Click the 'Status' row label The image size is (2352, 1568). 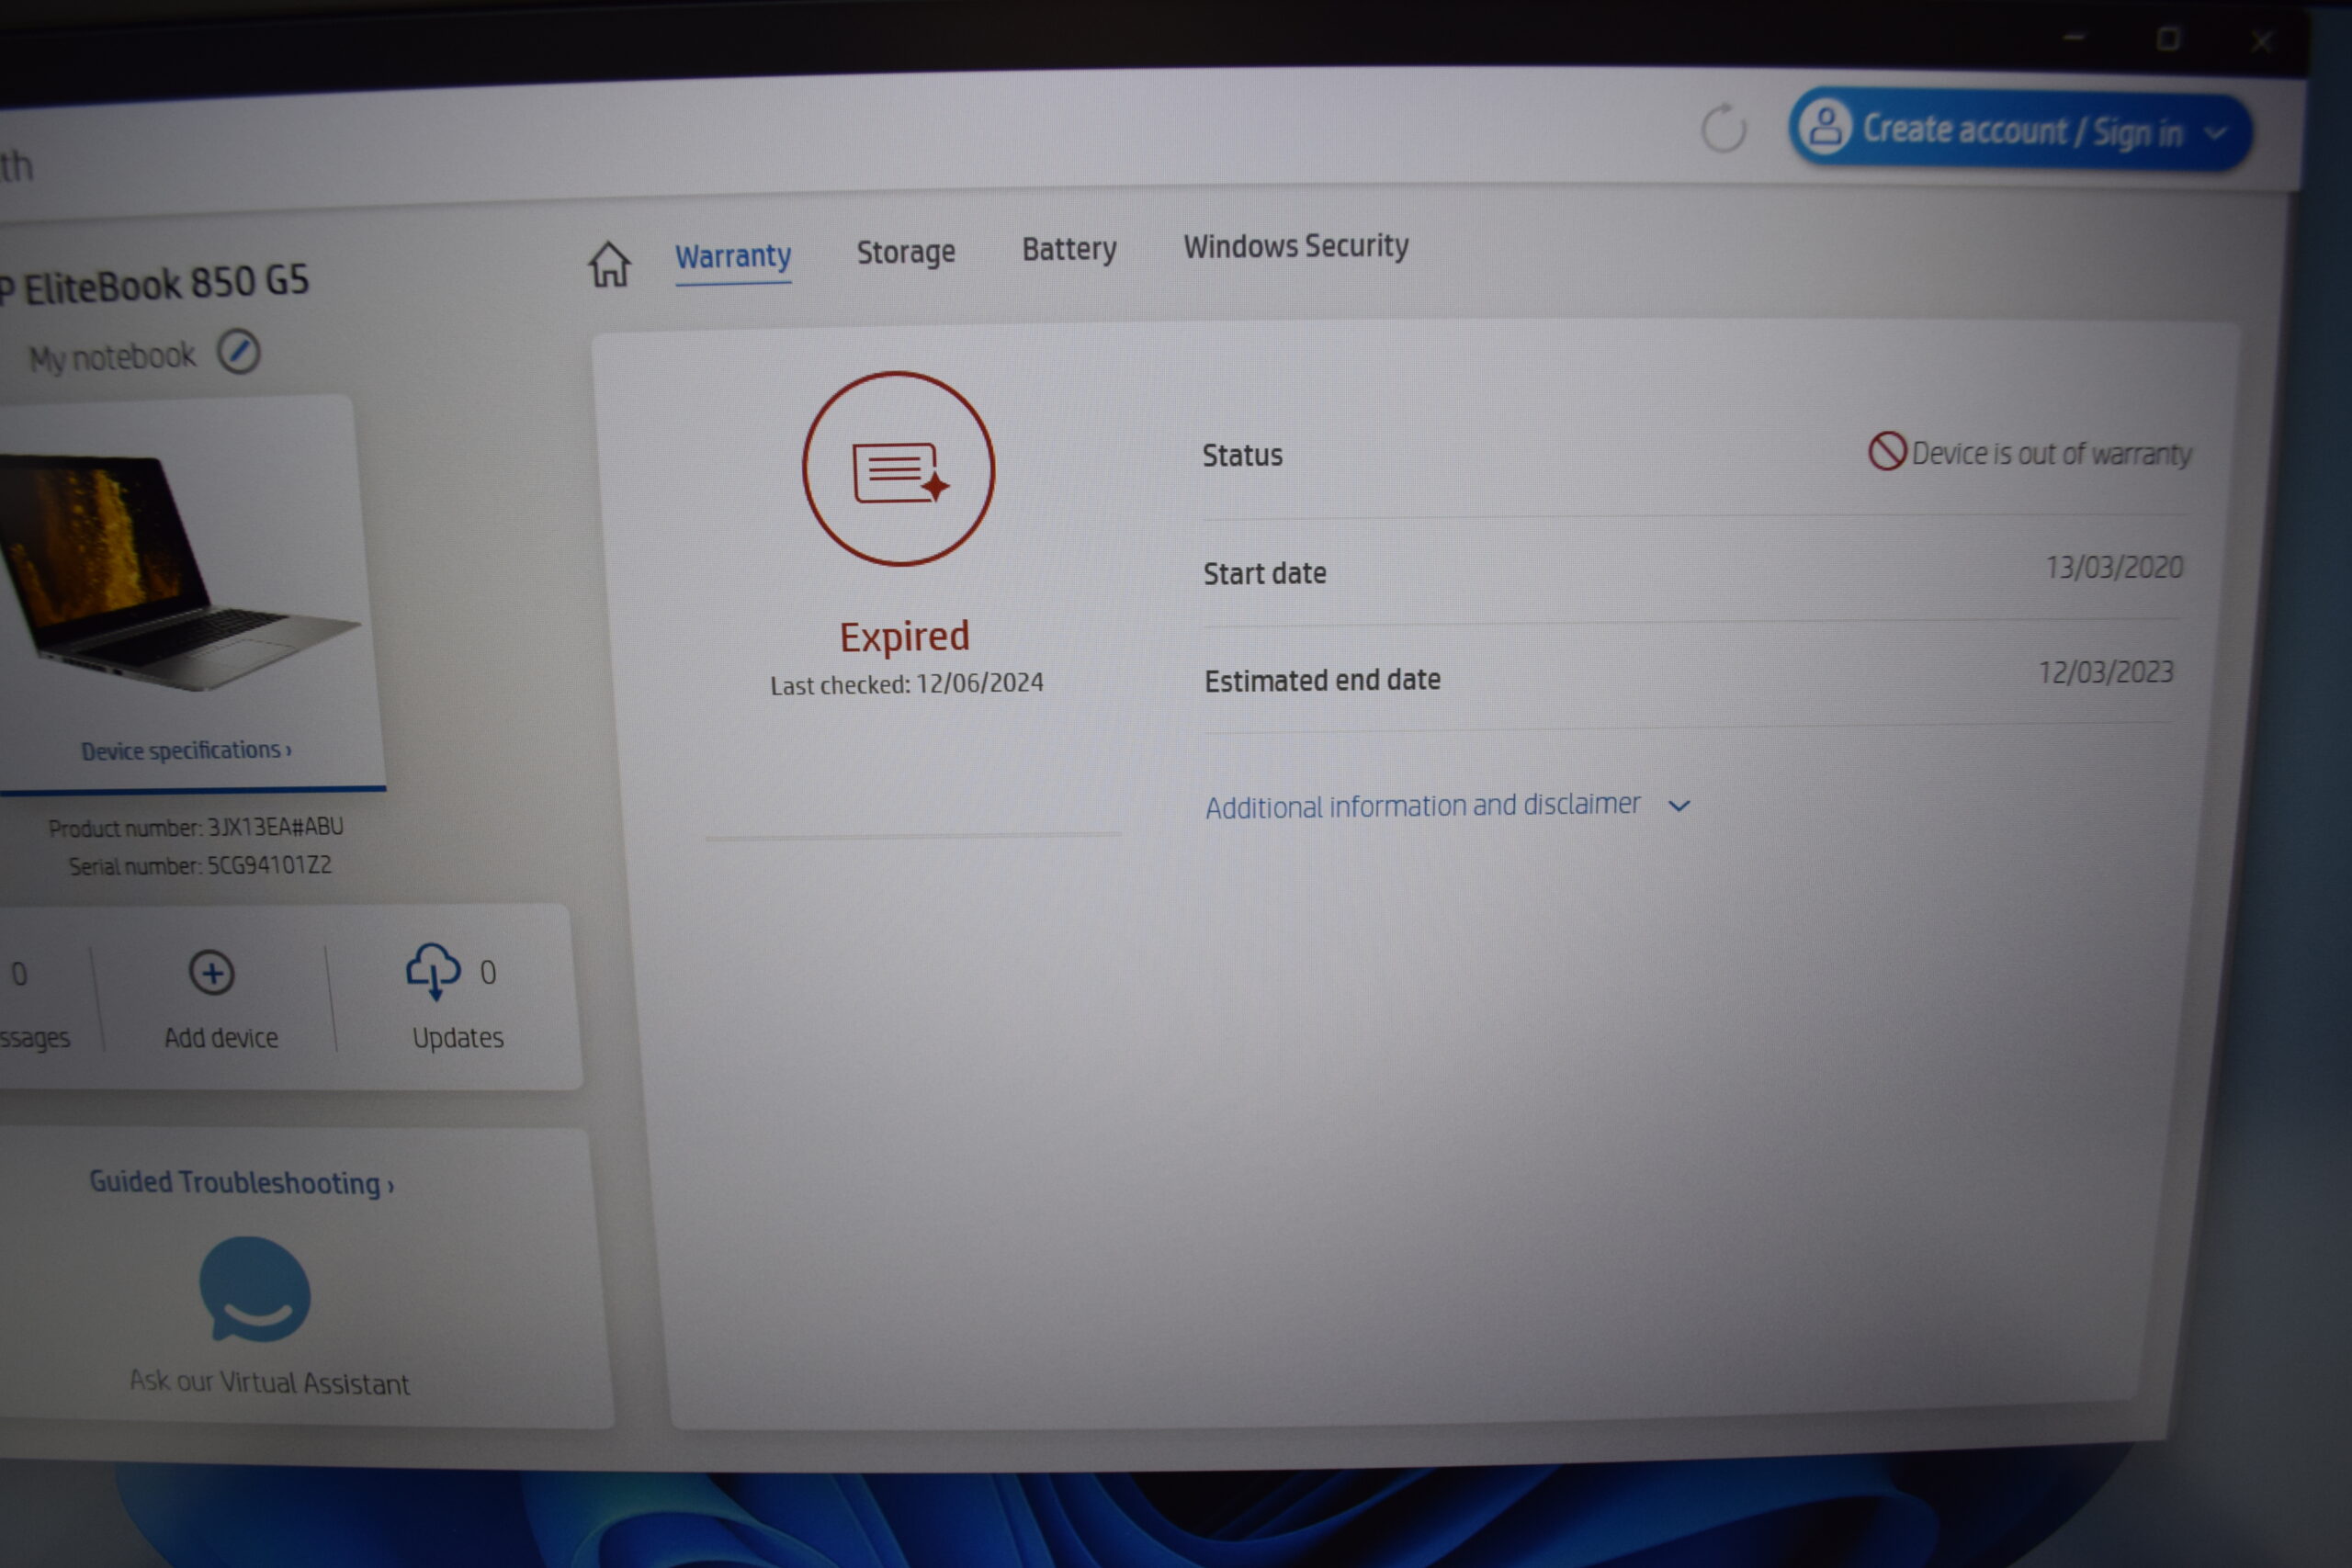pyautogui.click(x=1242, y=456)
